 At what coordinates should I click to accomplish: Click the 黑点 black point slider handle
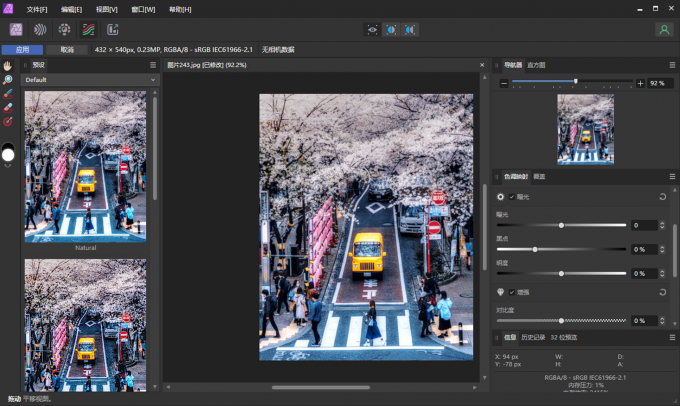535,249
